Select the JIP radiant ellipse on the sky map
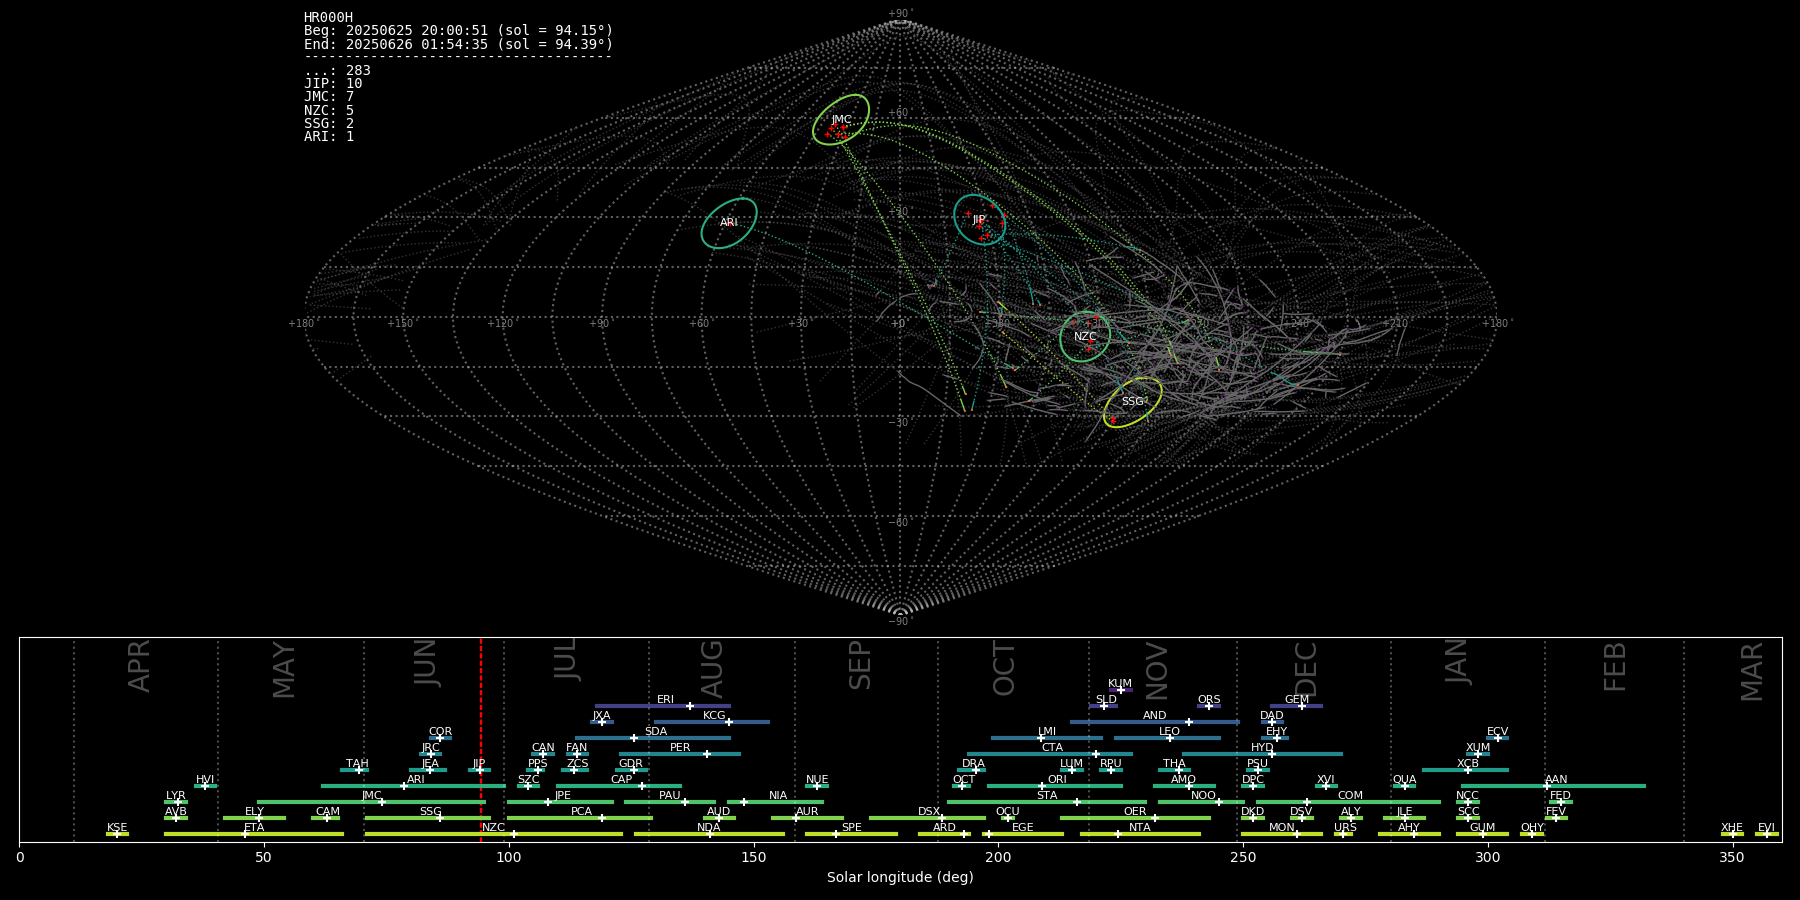Screen dimensions: 1800x900 click(x=979, y=220)
